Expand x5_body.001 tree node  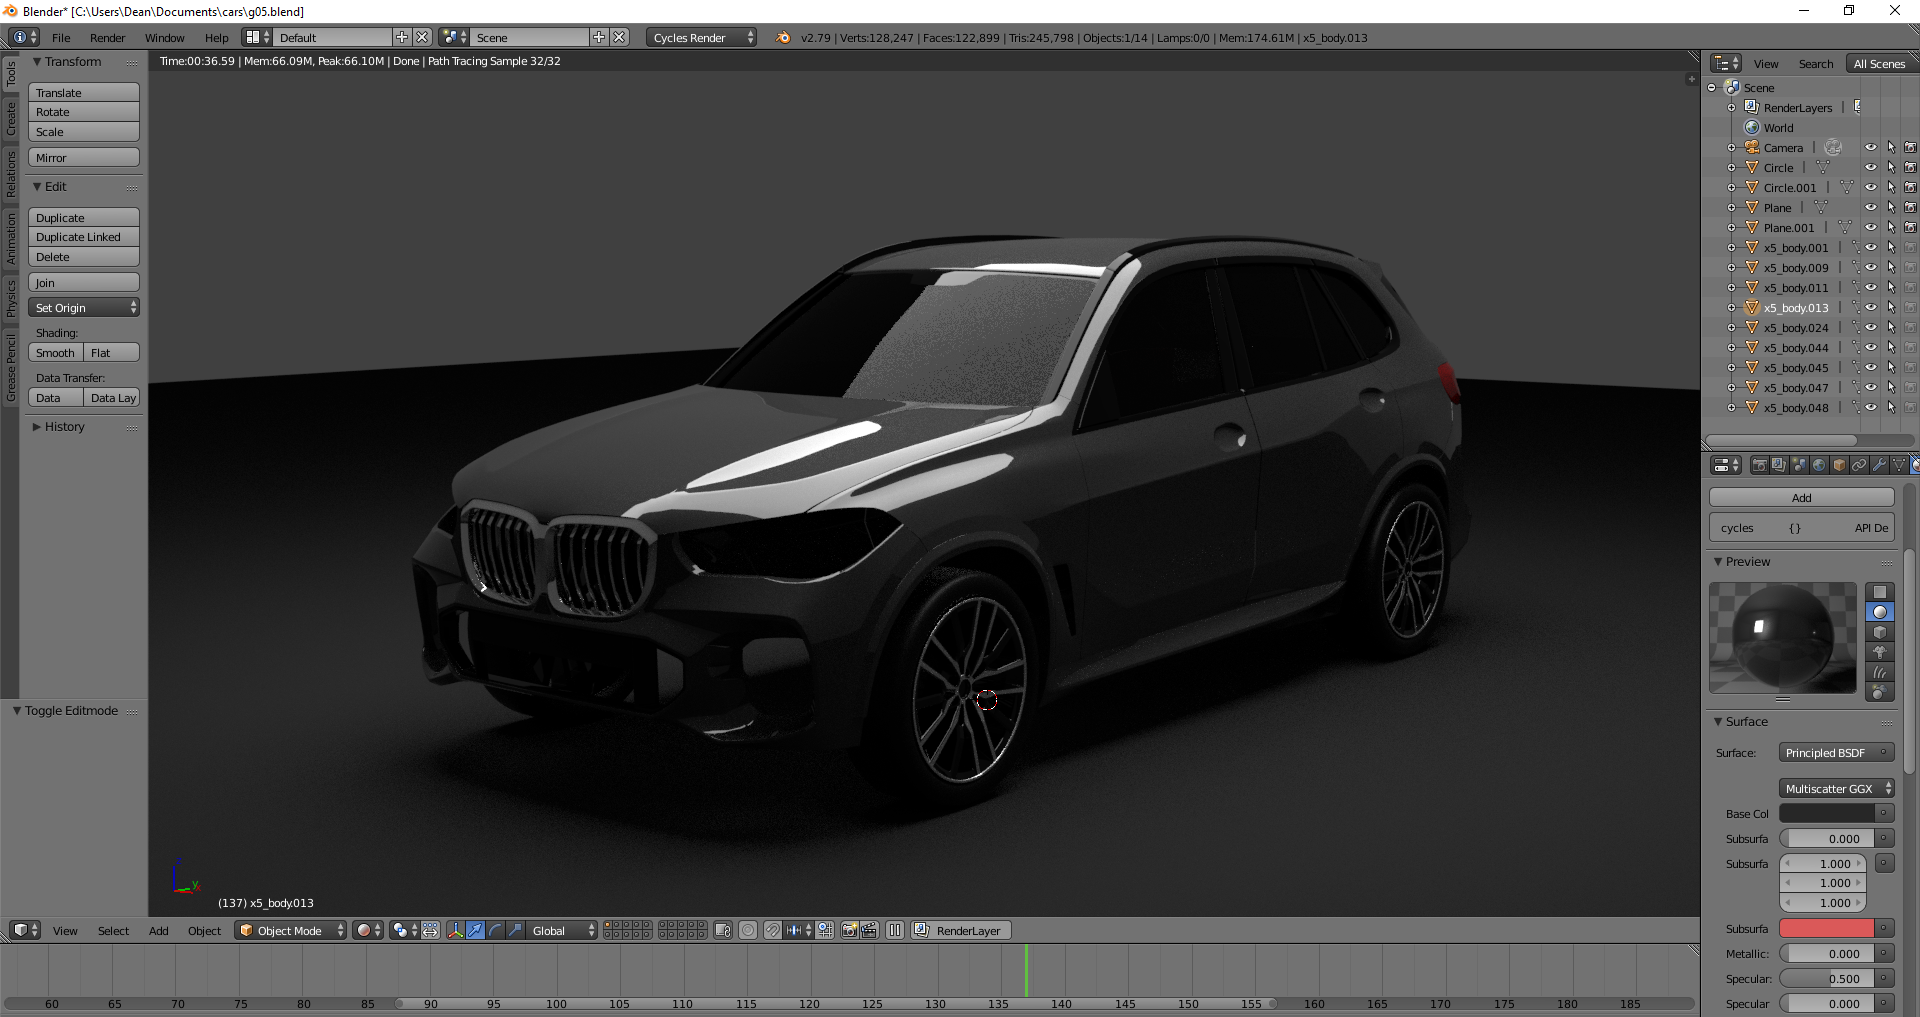point(1731,247)
